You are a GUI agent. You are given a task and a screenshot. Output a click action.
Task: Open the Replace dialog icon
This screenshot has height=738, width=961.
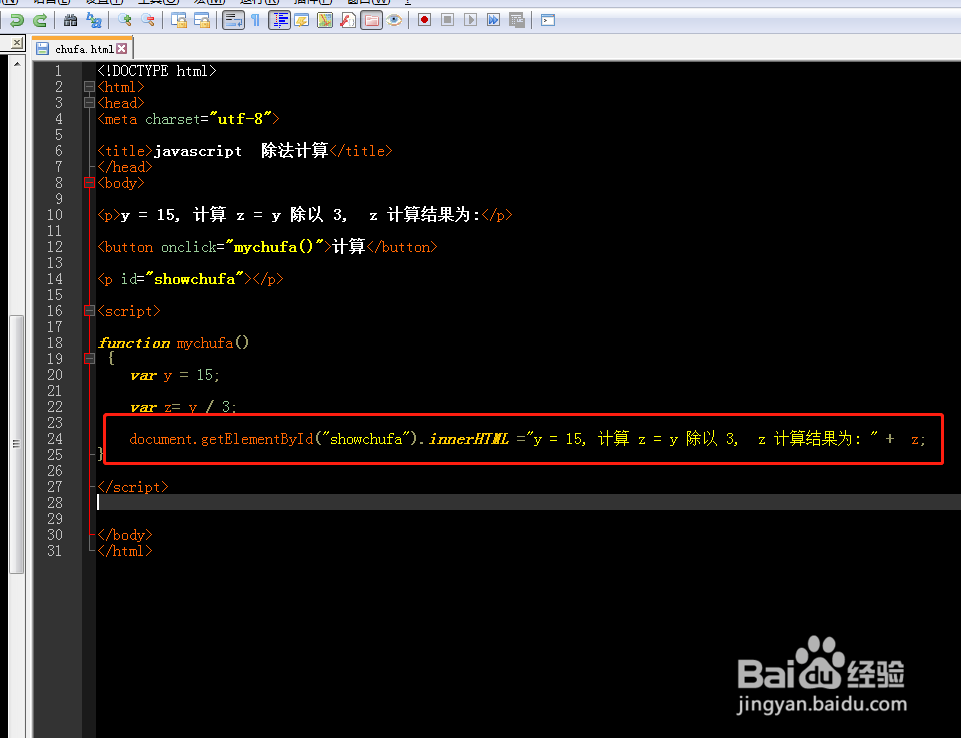click(94, 20)
